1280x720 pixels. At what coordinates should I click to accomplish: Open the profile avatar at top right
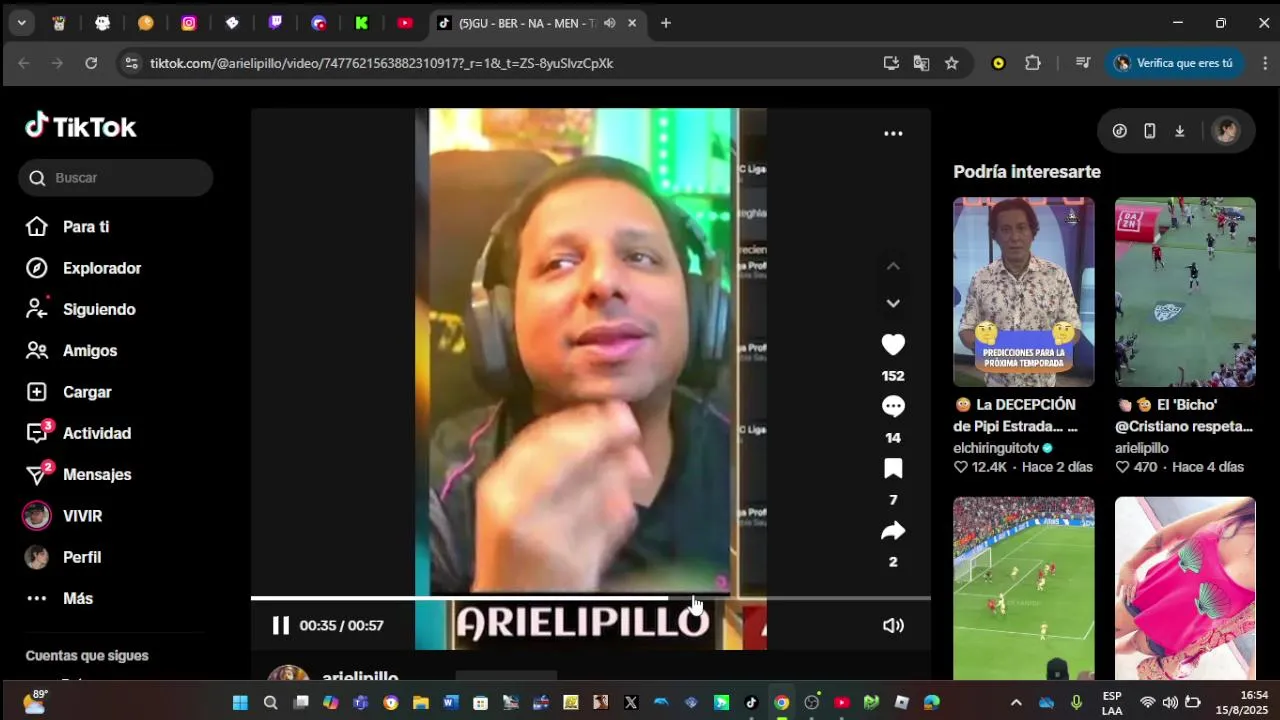click(1226, 131)
